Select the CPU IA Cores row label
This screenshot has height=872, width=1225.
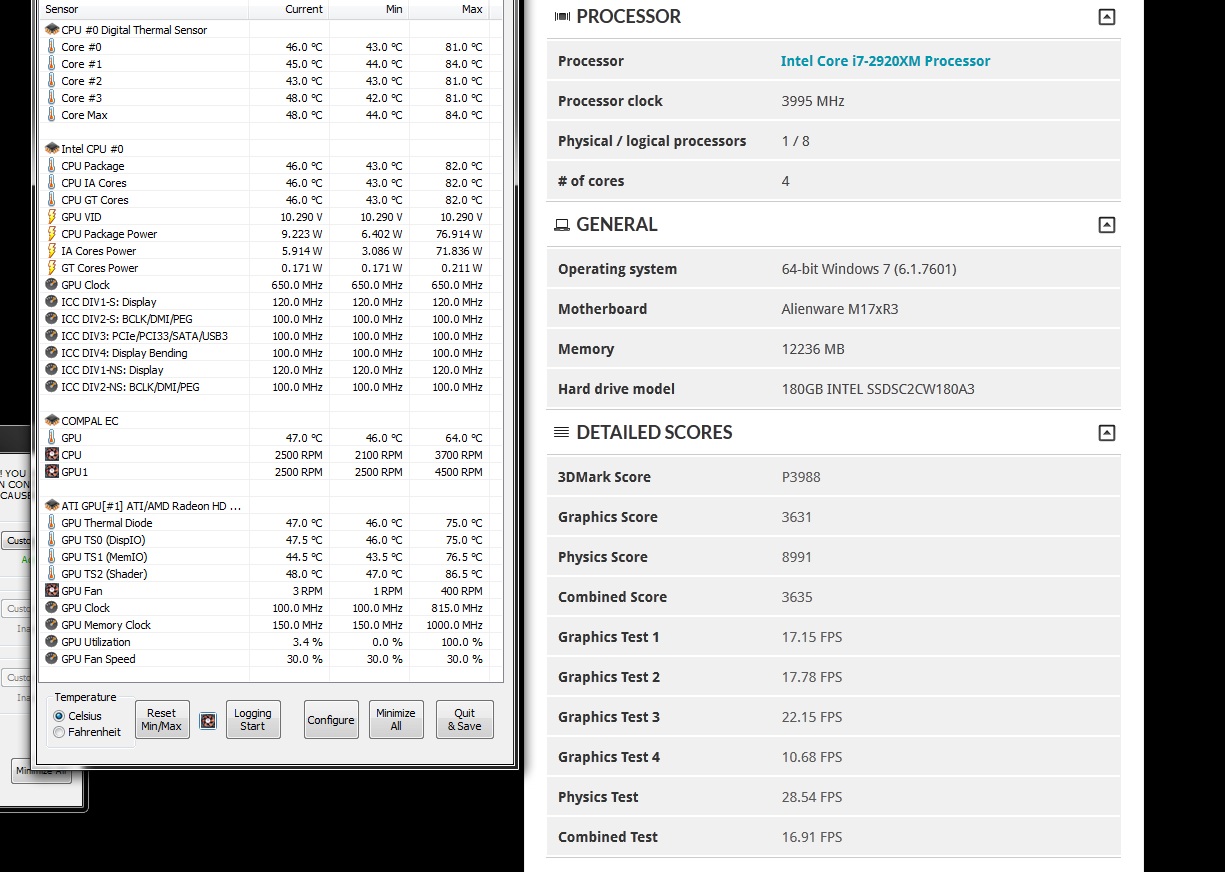[x=94, y=183]
